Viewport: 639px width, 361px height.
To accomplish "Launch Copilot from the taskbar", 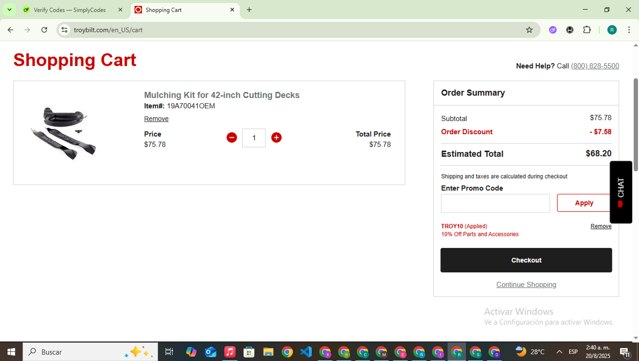I will pos(191,352).
